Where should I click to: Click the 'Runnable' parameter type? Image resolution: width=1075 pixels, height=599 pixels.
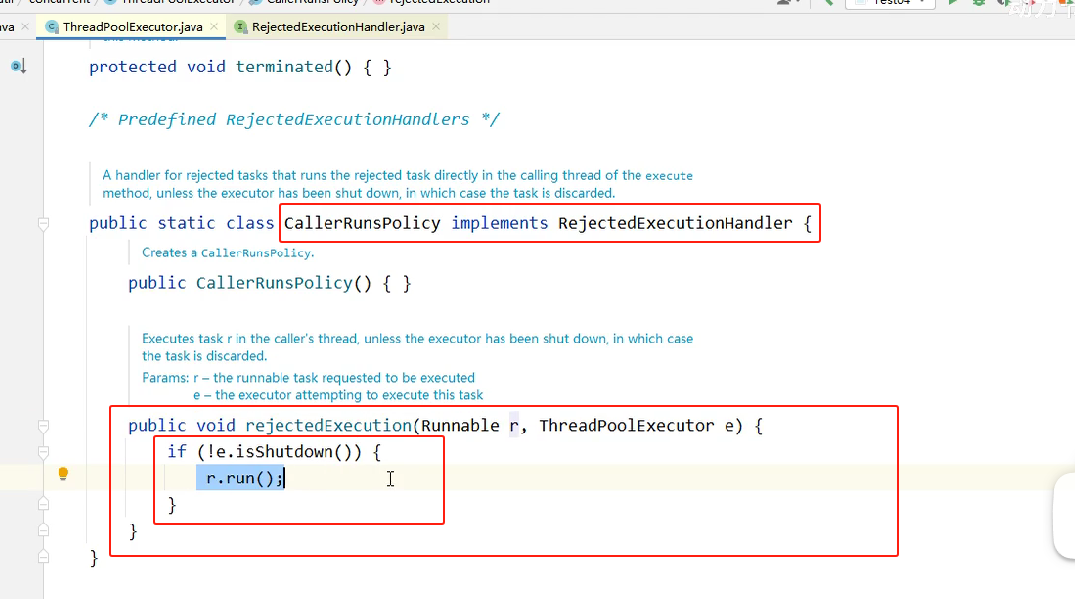tap(460, 426)
